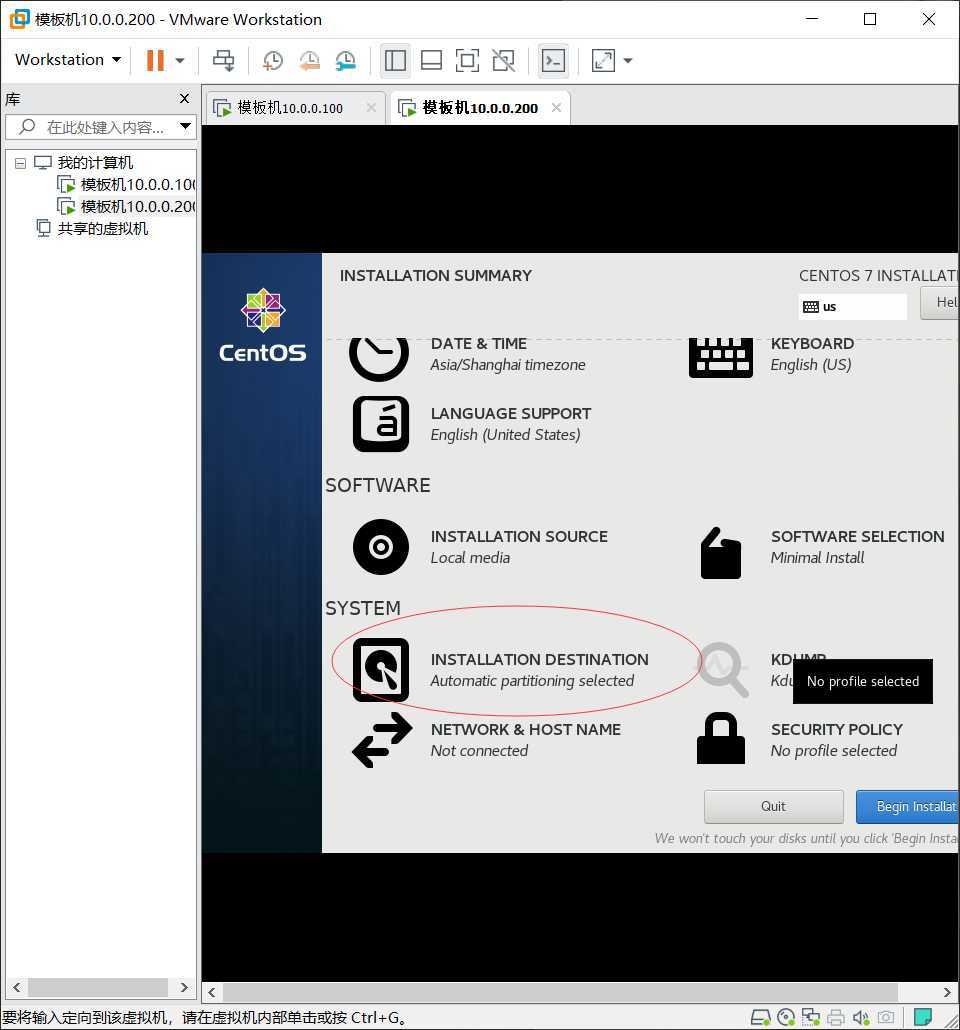Close the 模板机10.0.0.100 tab
The image size is (960, 1030).
[x=371, y=107]
